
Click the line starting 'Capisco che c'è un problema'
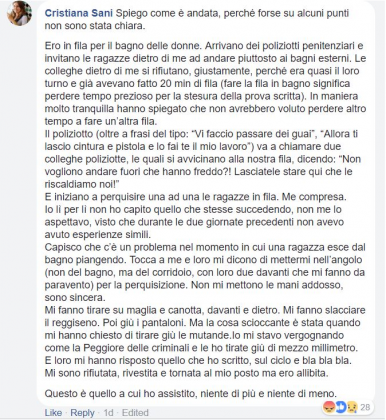pos(205,247)
